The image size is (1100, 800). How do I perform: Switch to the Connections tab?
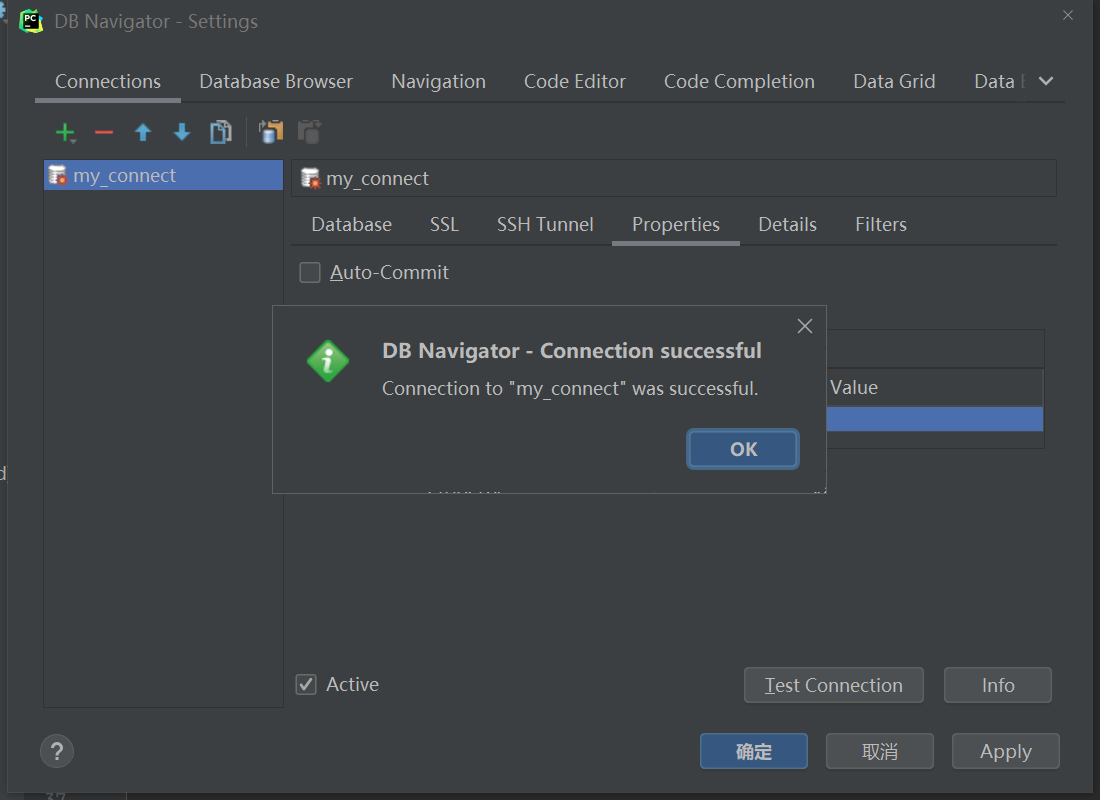pyautogui.click(x=108, y=82)
